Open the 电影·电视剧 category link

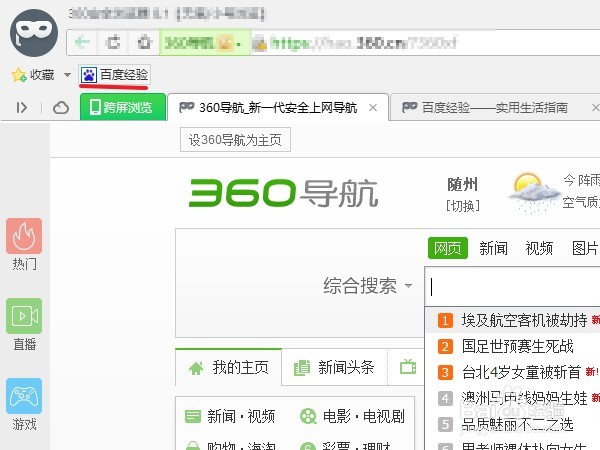click(x=364, y=416)
